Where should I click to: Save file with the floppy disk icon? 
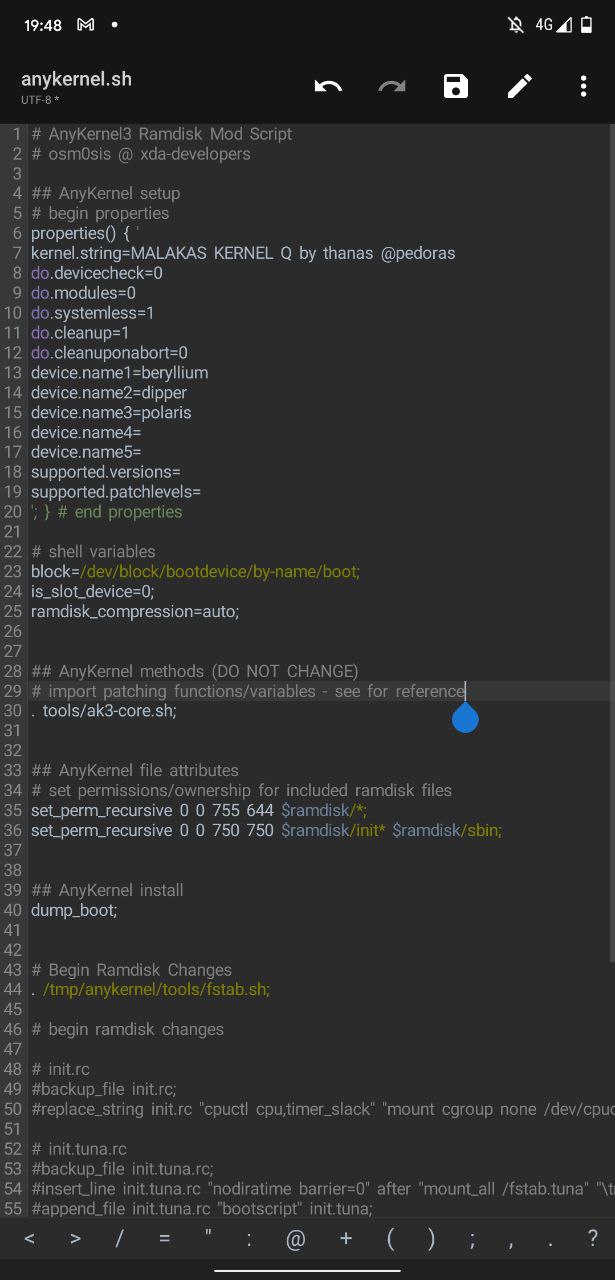456,87
